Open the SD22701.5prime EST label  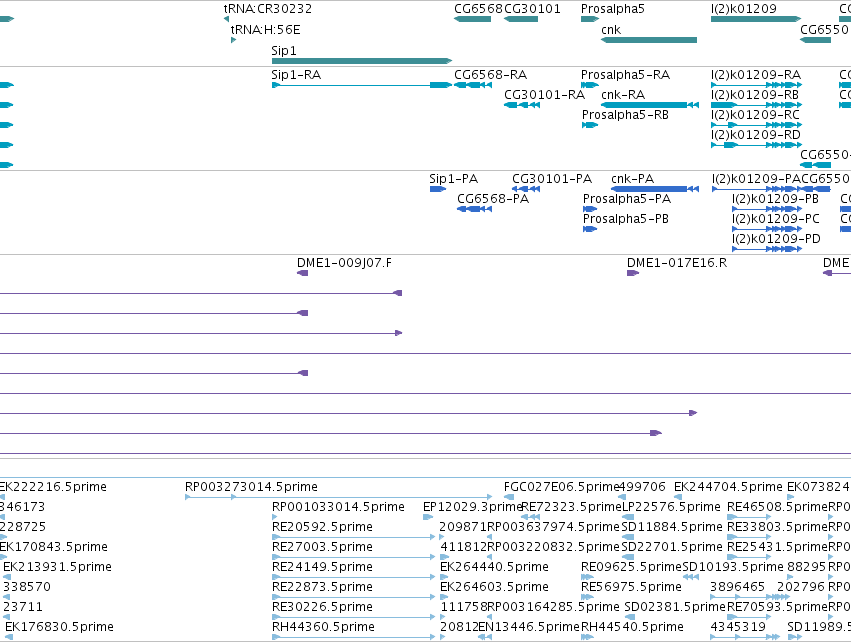(672, 546)
